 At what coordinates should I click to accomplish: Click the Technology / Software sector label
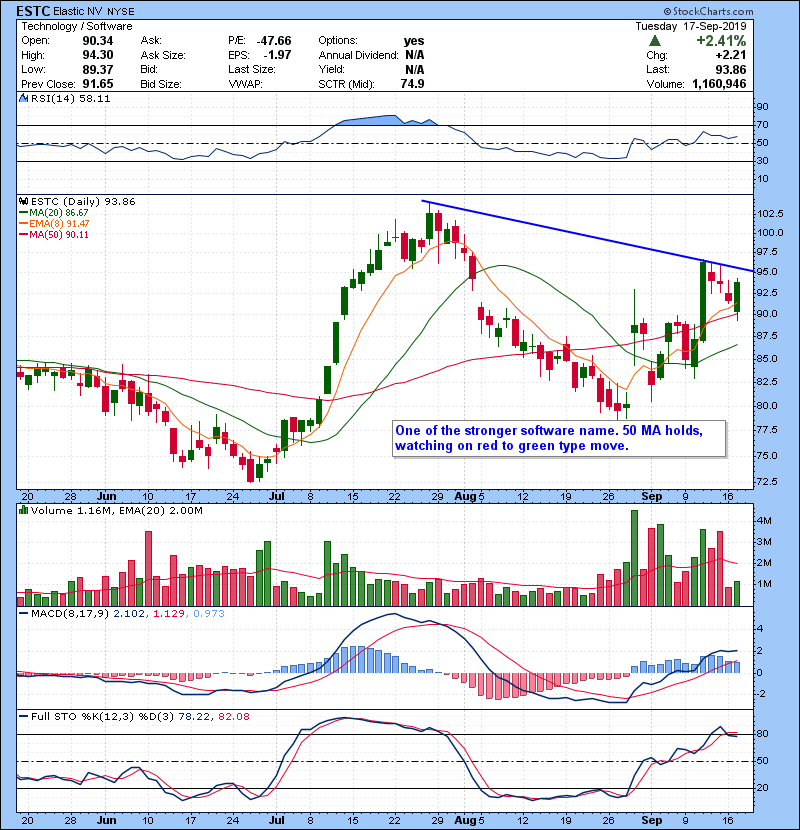[x=77, y=26]
